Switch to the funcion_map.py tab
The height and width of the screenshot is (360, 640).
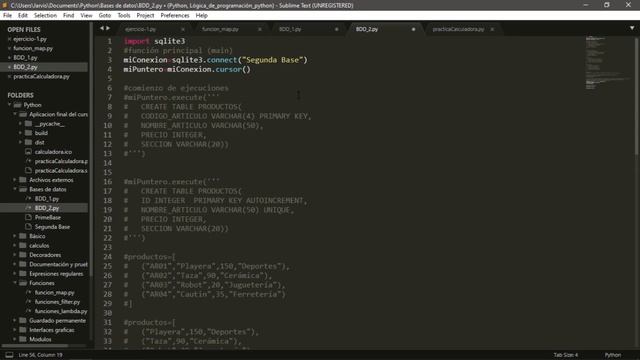[220, 29]
